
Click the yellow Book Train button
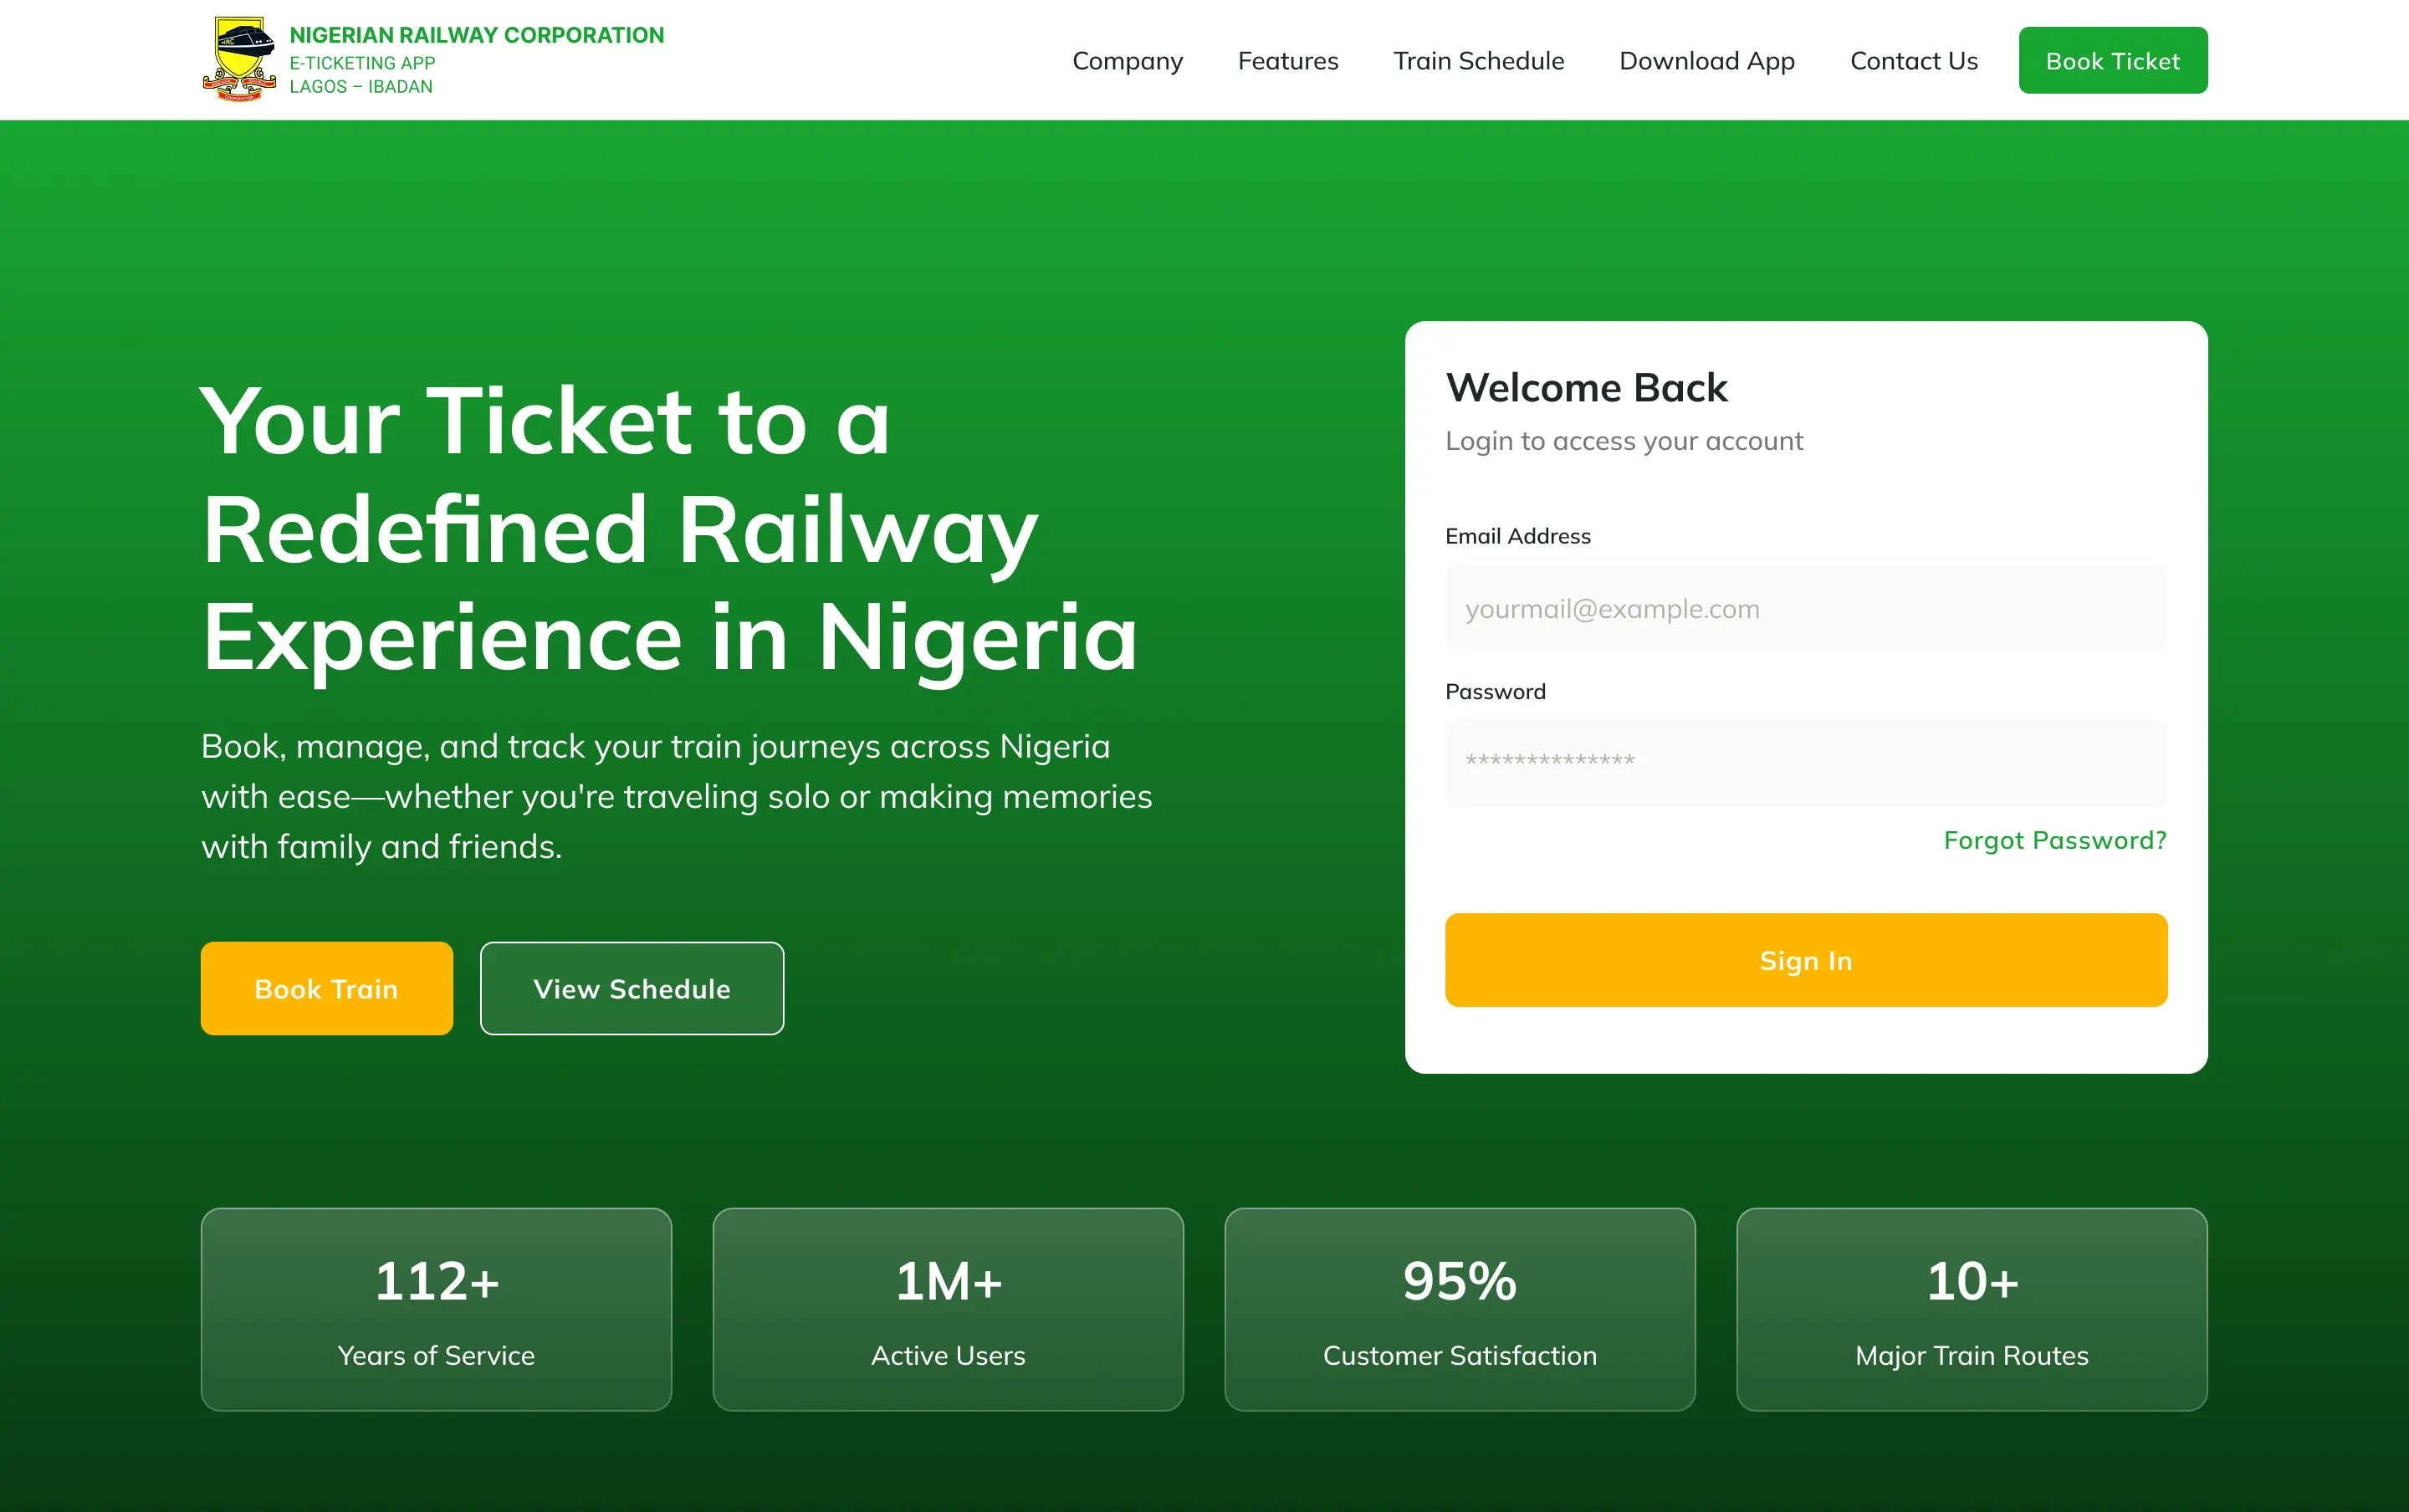pos(326,988)
